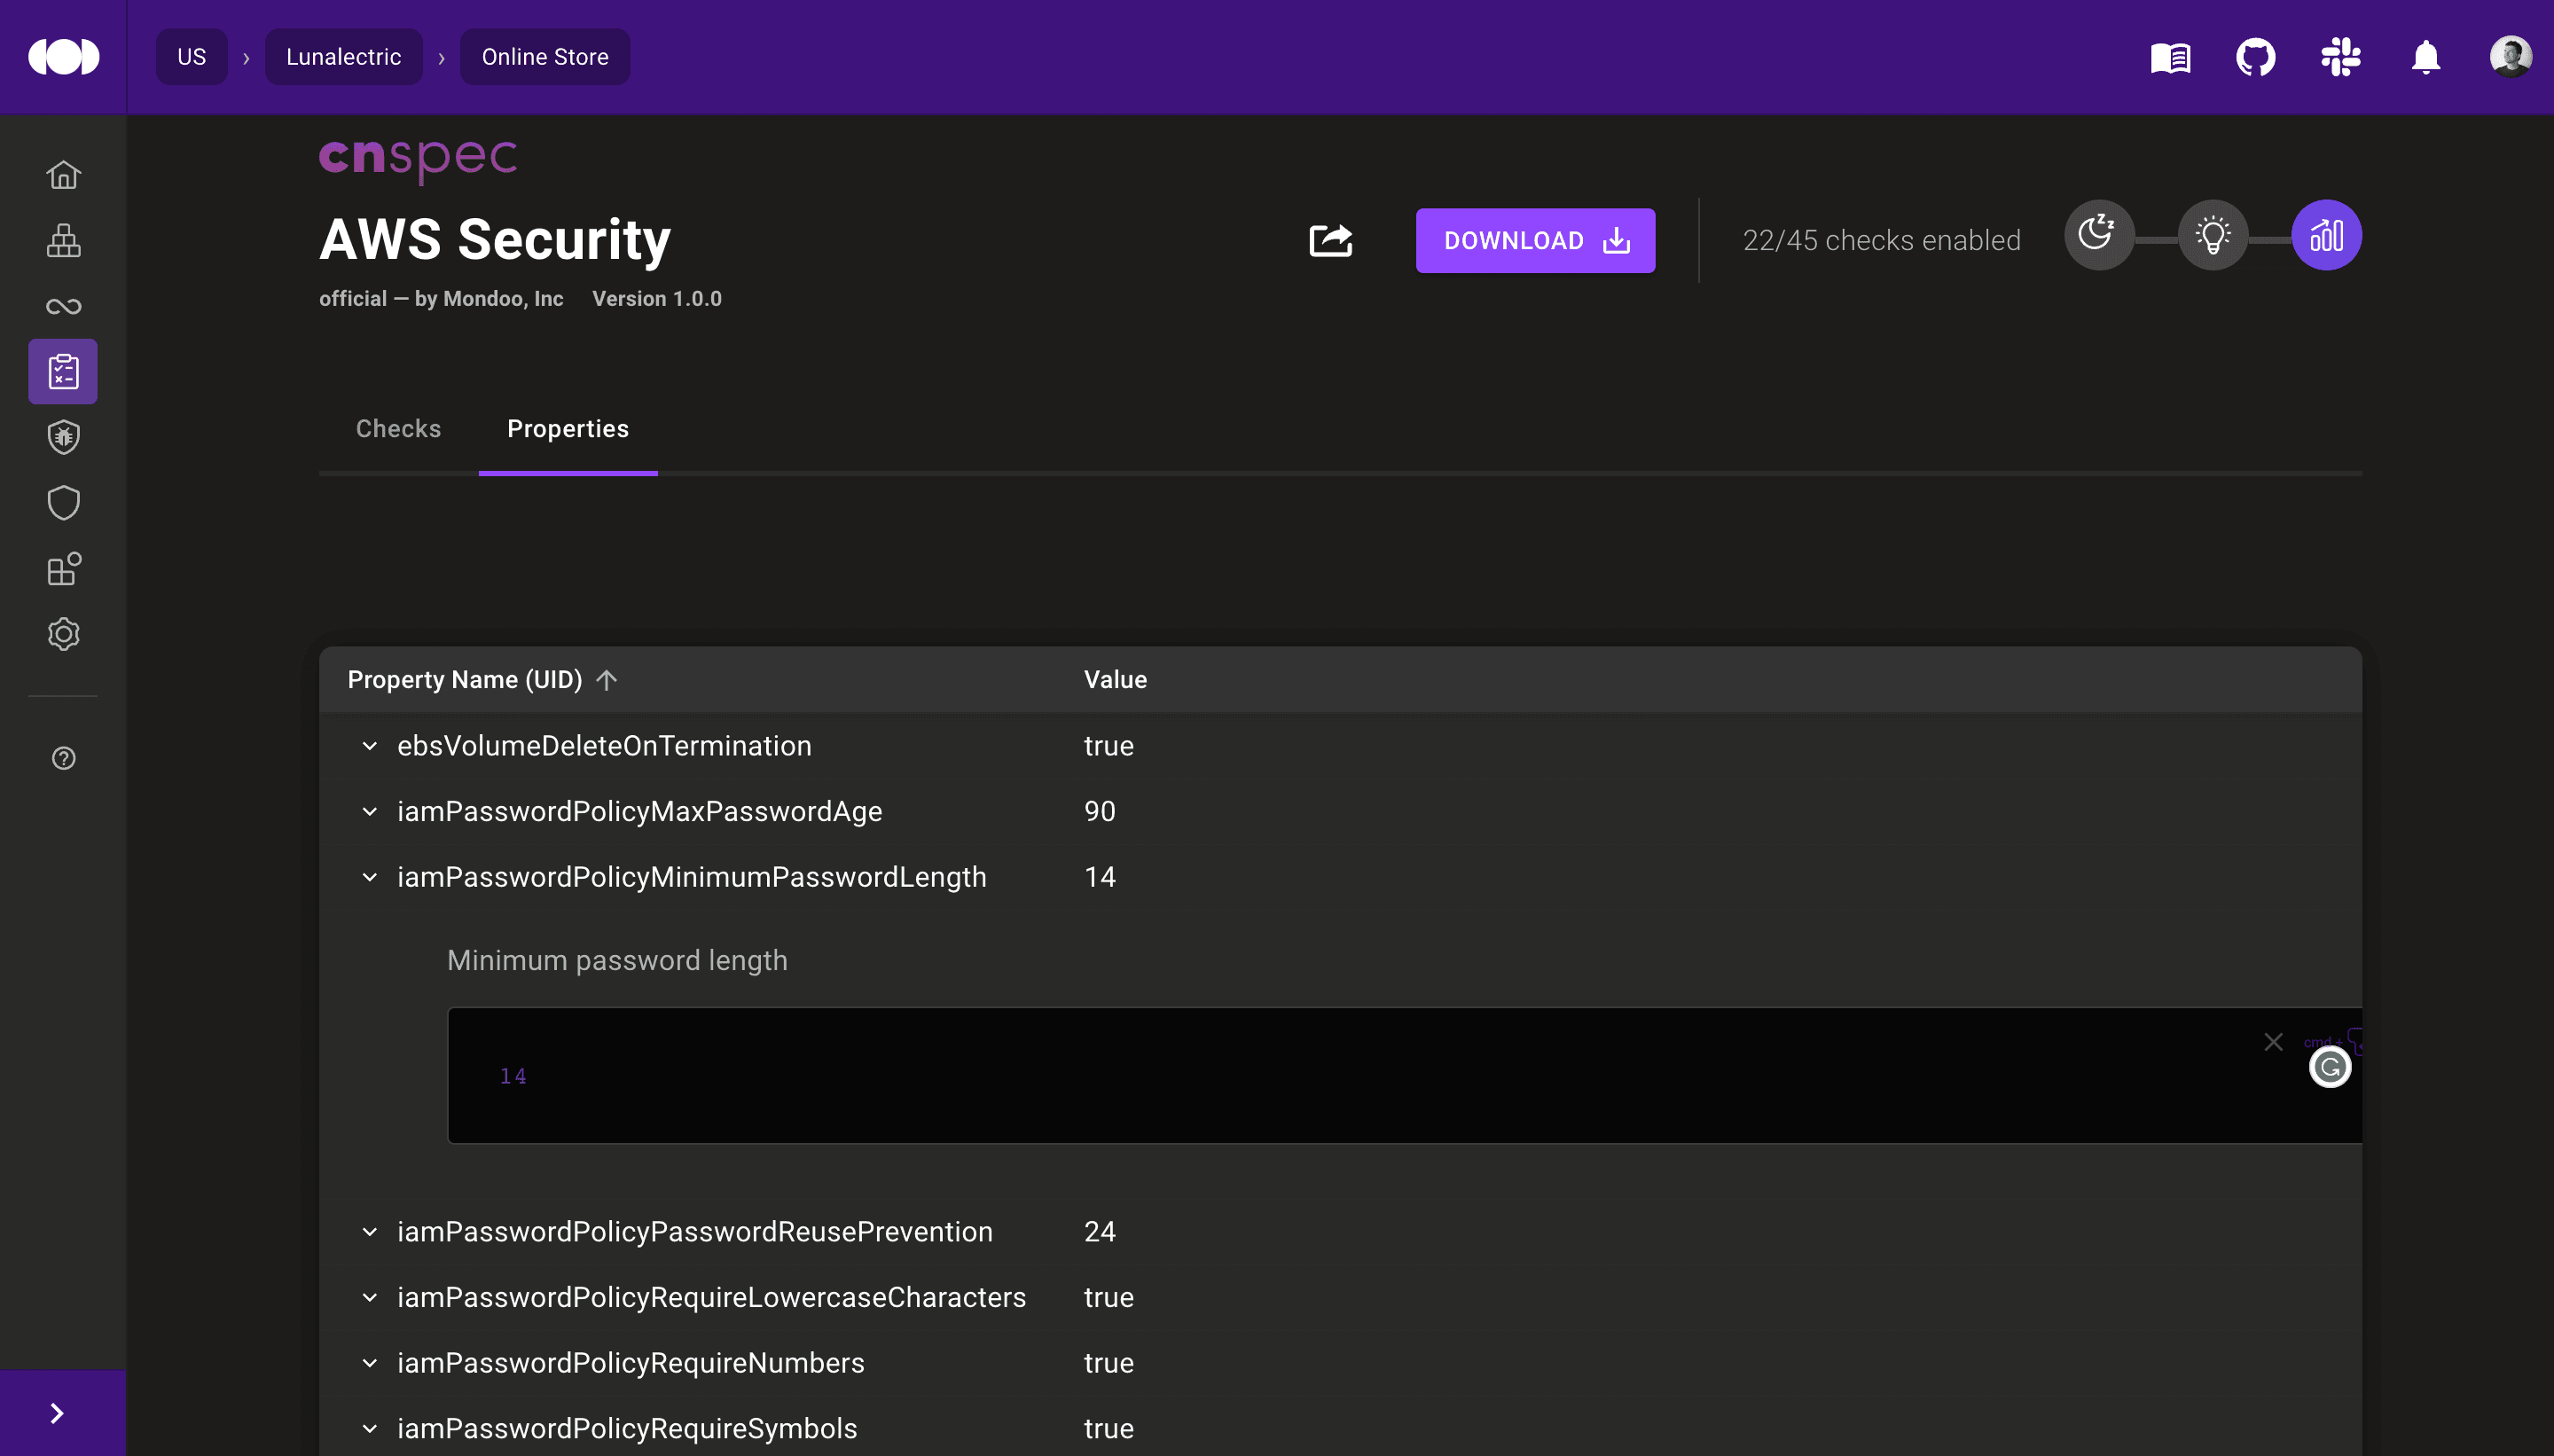Screen dimensions: 2554x1456
Task: Collapse the iamPasswordPolicyMinimumPasswordLength row
Action: coord(369,877)
